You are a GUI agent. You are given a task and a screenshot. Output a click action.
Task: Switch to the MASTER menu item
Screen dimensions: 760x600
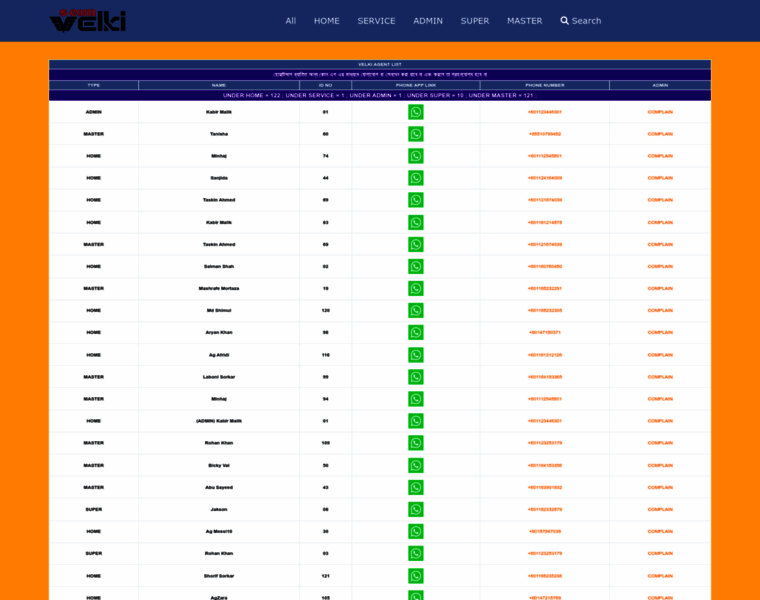click(x=524, y=20)
